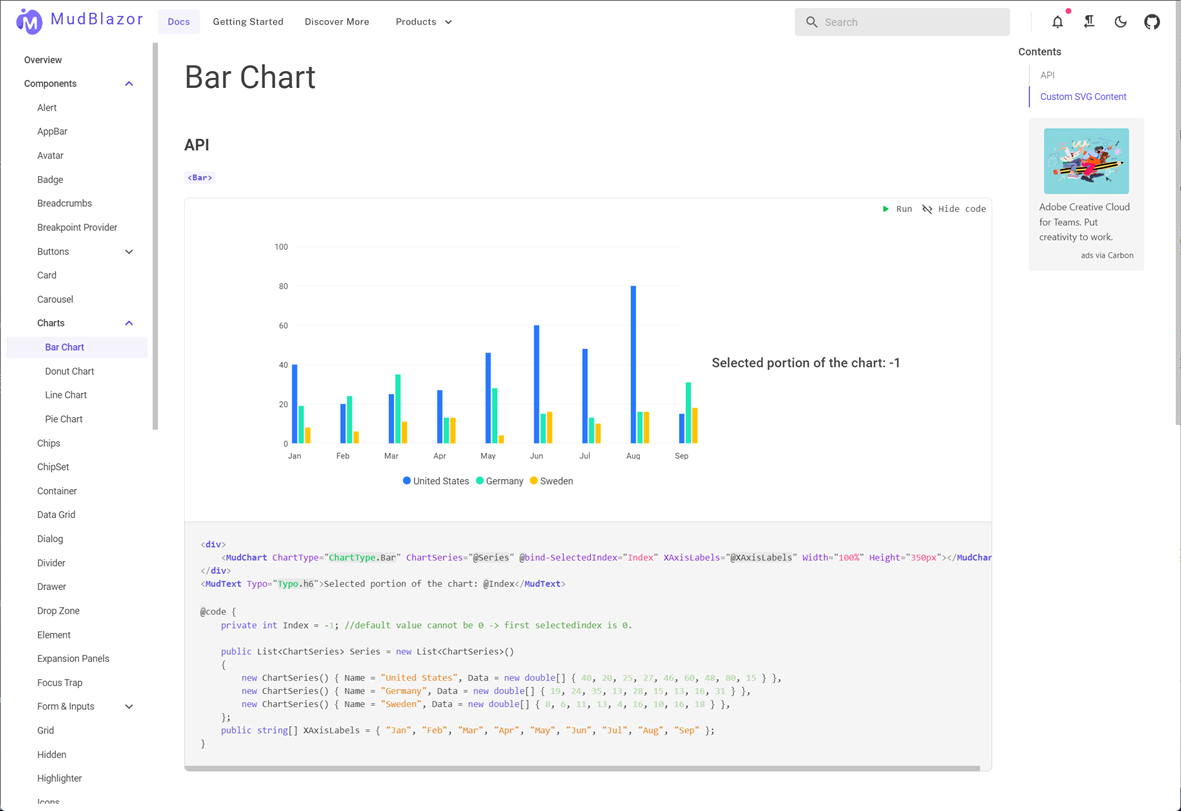This screenshot has height=811, width=1181.
Task: Click the Hide code eye icon
Action: 927,209
